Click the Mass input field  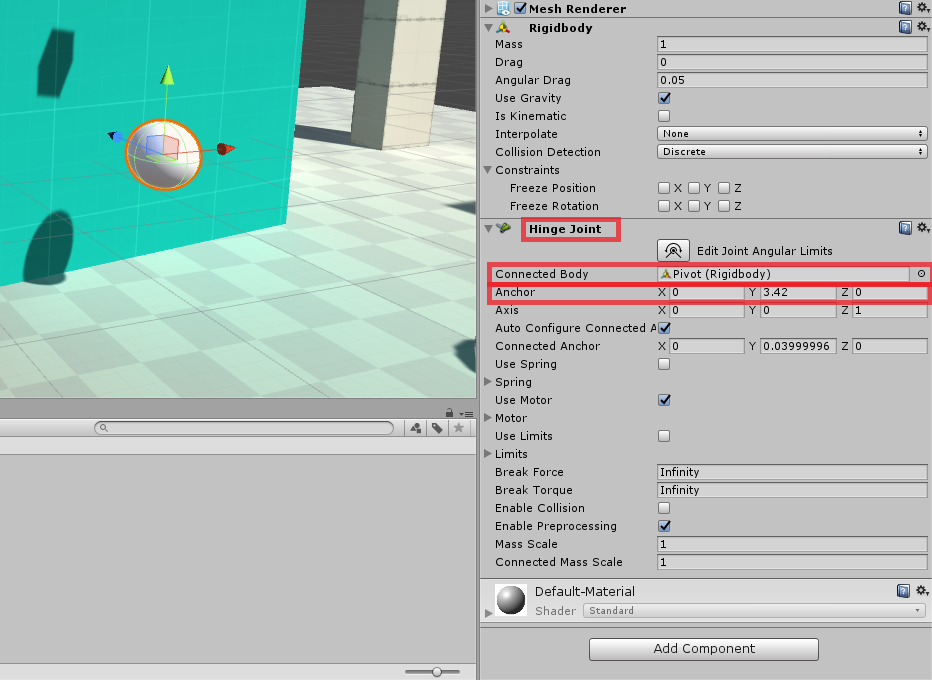pos(792,44)
